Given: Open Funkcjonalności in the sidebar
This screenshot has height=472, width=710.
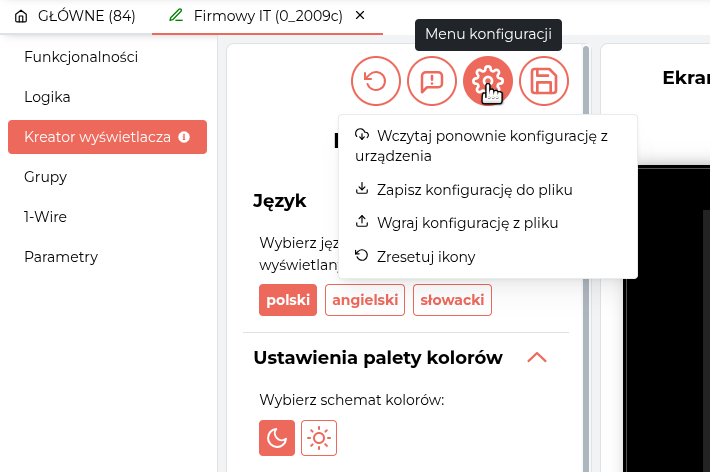Looking at the screenshot, I should point(81,57).
